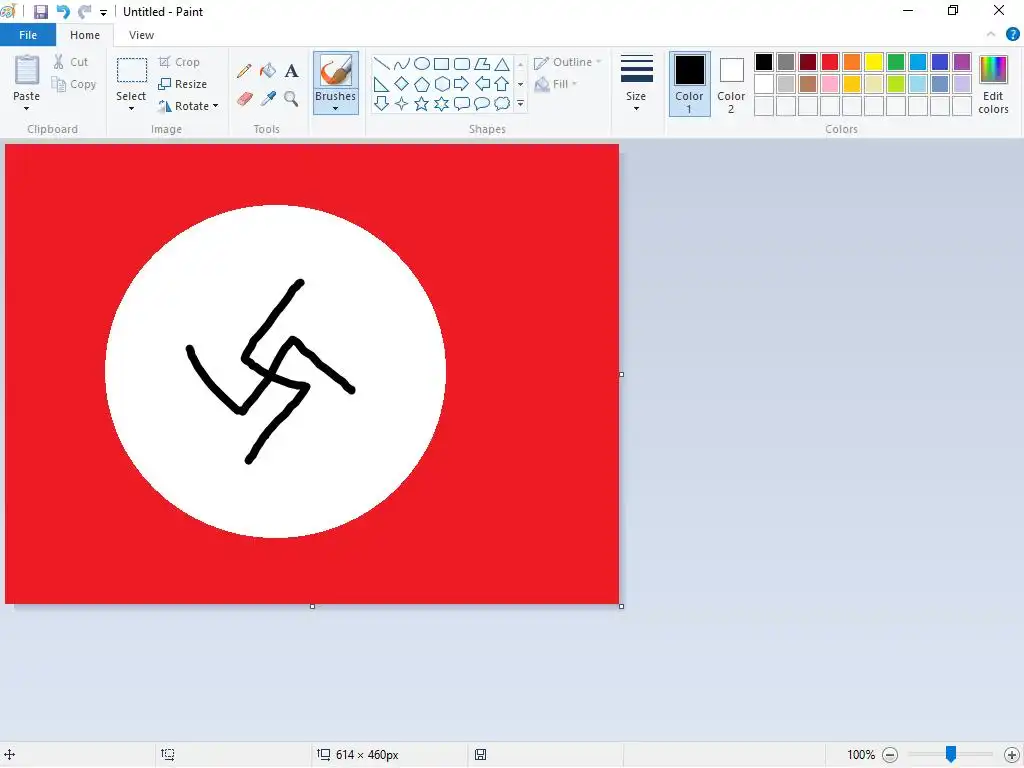Choose the straight Line shape
Viewport: 1024px width, 768px height.
(x=381, y=64)
